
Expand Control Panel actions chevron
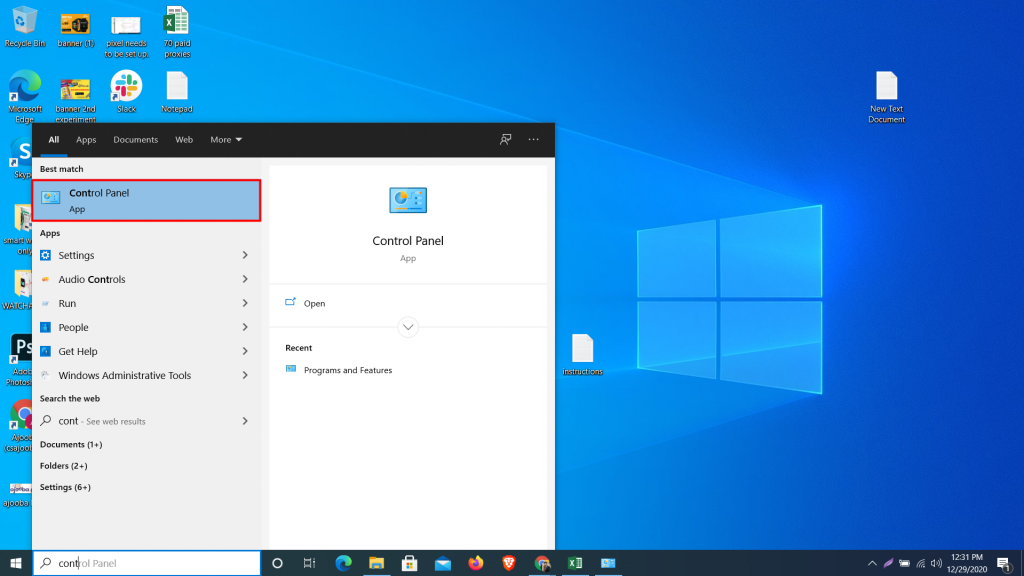pos(408,327)
